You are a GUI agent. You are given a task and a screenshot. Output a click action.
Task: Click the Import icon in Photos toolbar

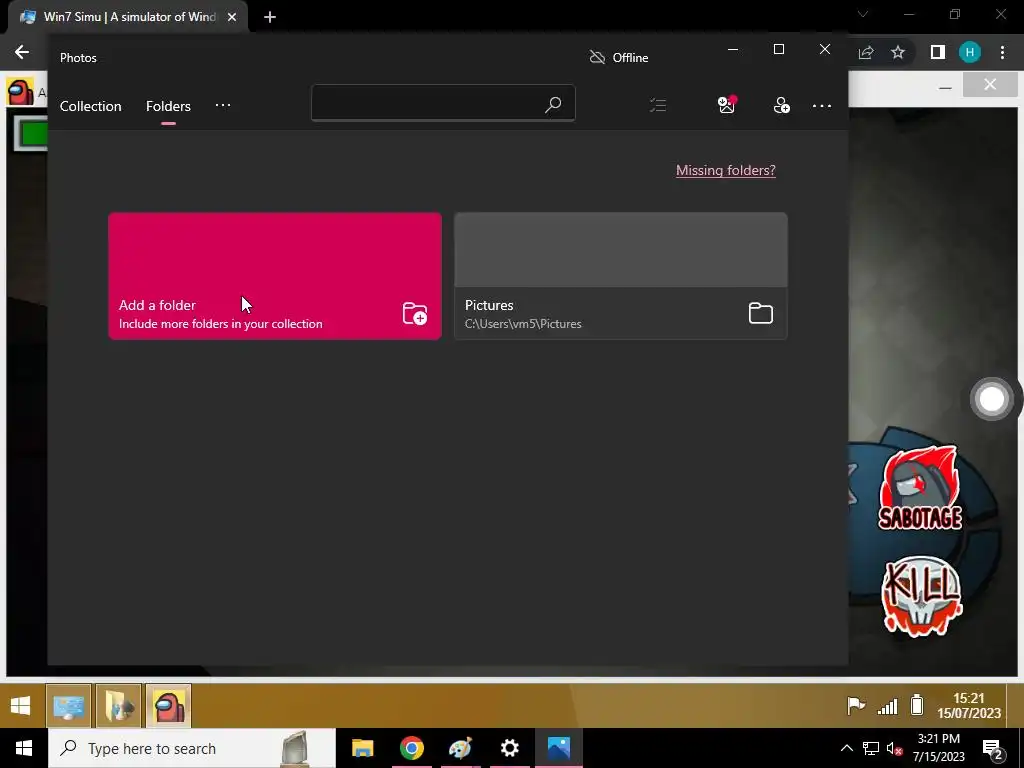pos(781,105)
